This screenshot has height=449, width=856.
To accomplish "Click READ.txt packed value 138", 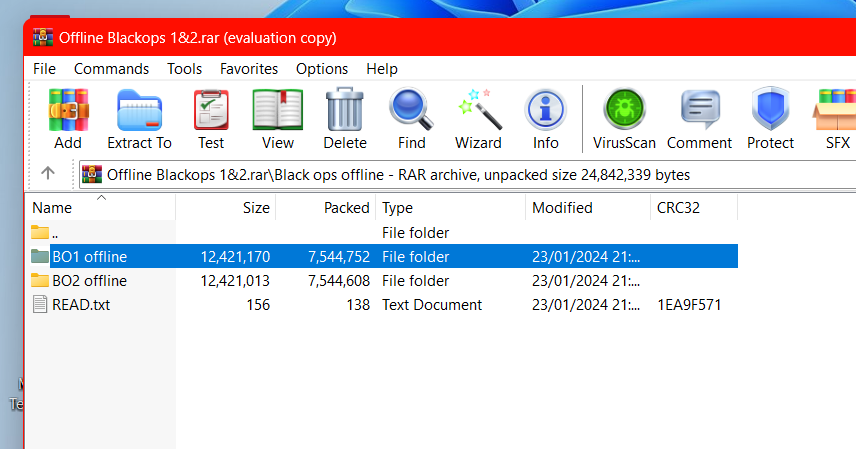I will click(358, 304).
